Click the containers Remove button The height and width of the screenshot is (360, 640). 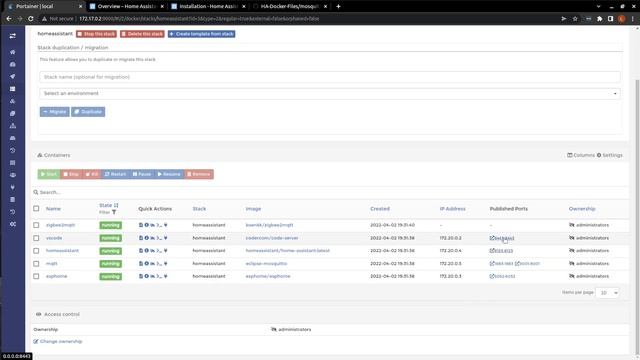[x=199, y=174]
